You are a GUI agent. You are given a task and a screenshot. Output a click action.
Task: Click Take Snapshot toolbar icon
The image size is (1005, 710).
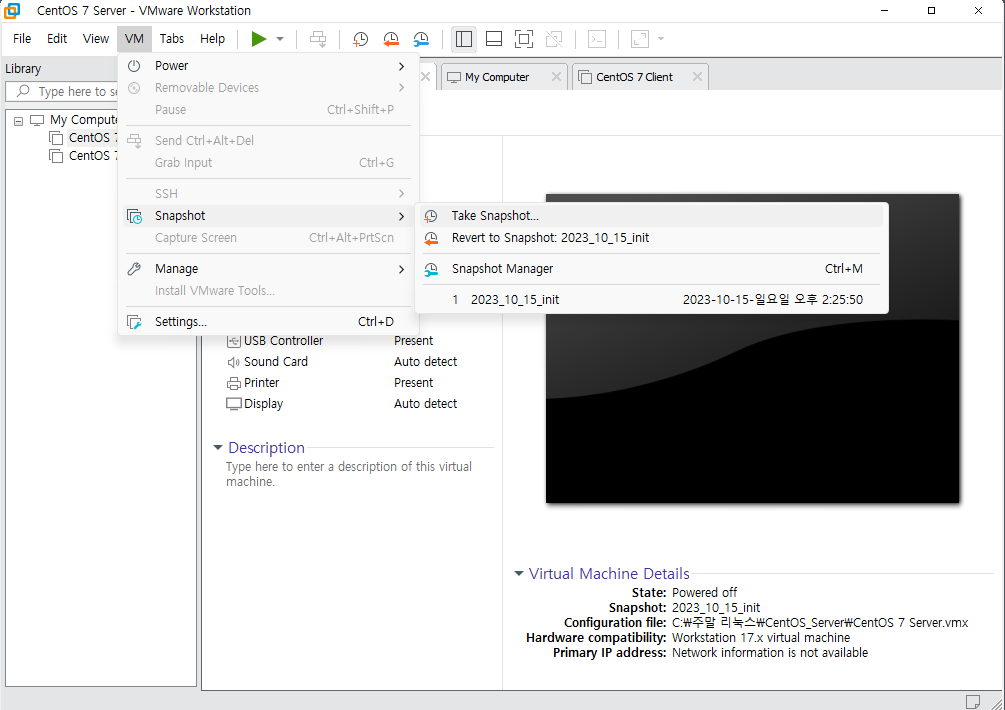361,39
